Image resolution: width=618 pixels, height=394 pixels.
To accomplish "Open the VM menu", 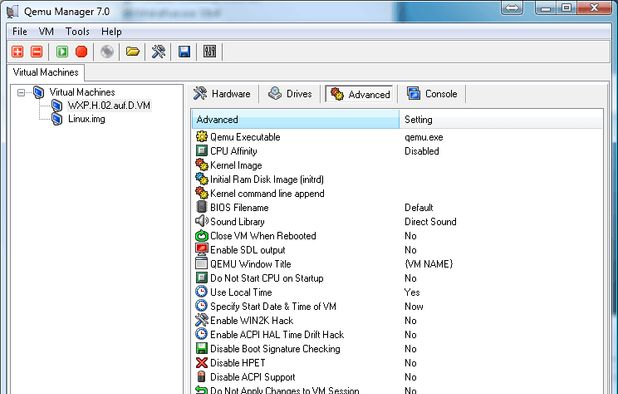I will [46, 32].
